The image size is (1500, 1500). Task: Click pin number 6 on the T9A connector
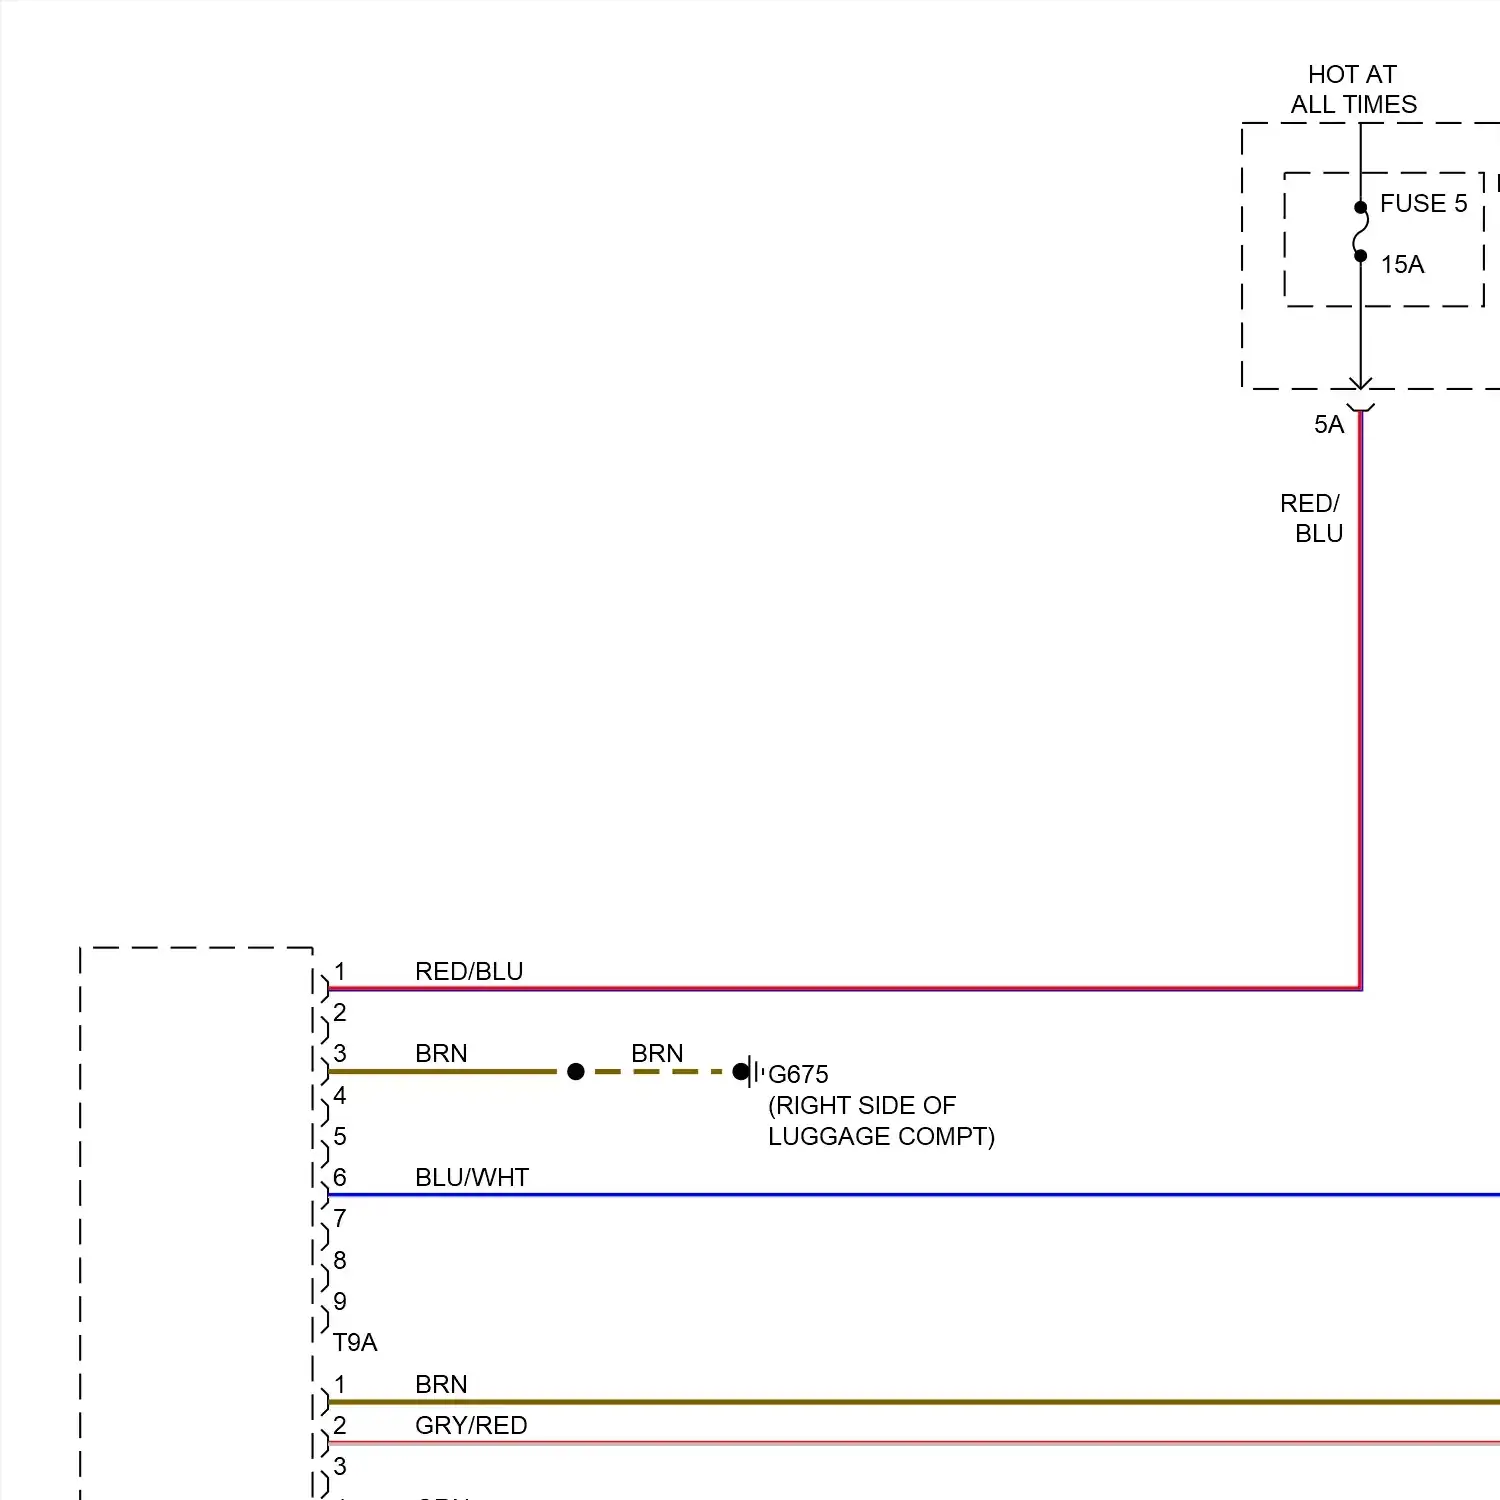340,1177
